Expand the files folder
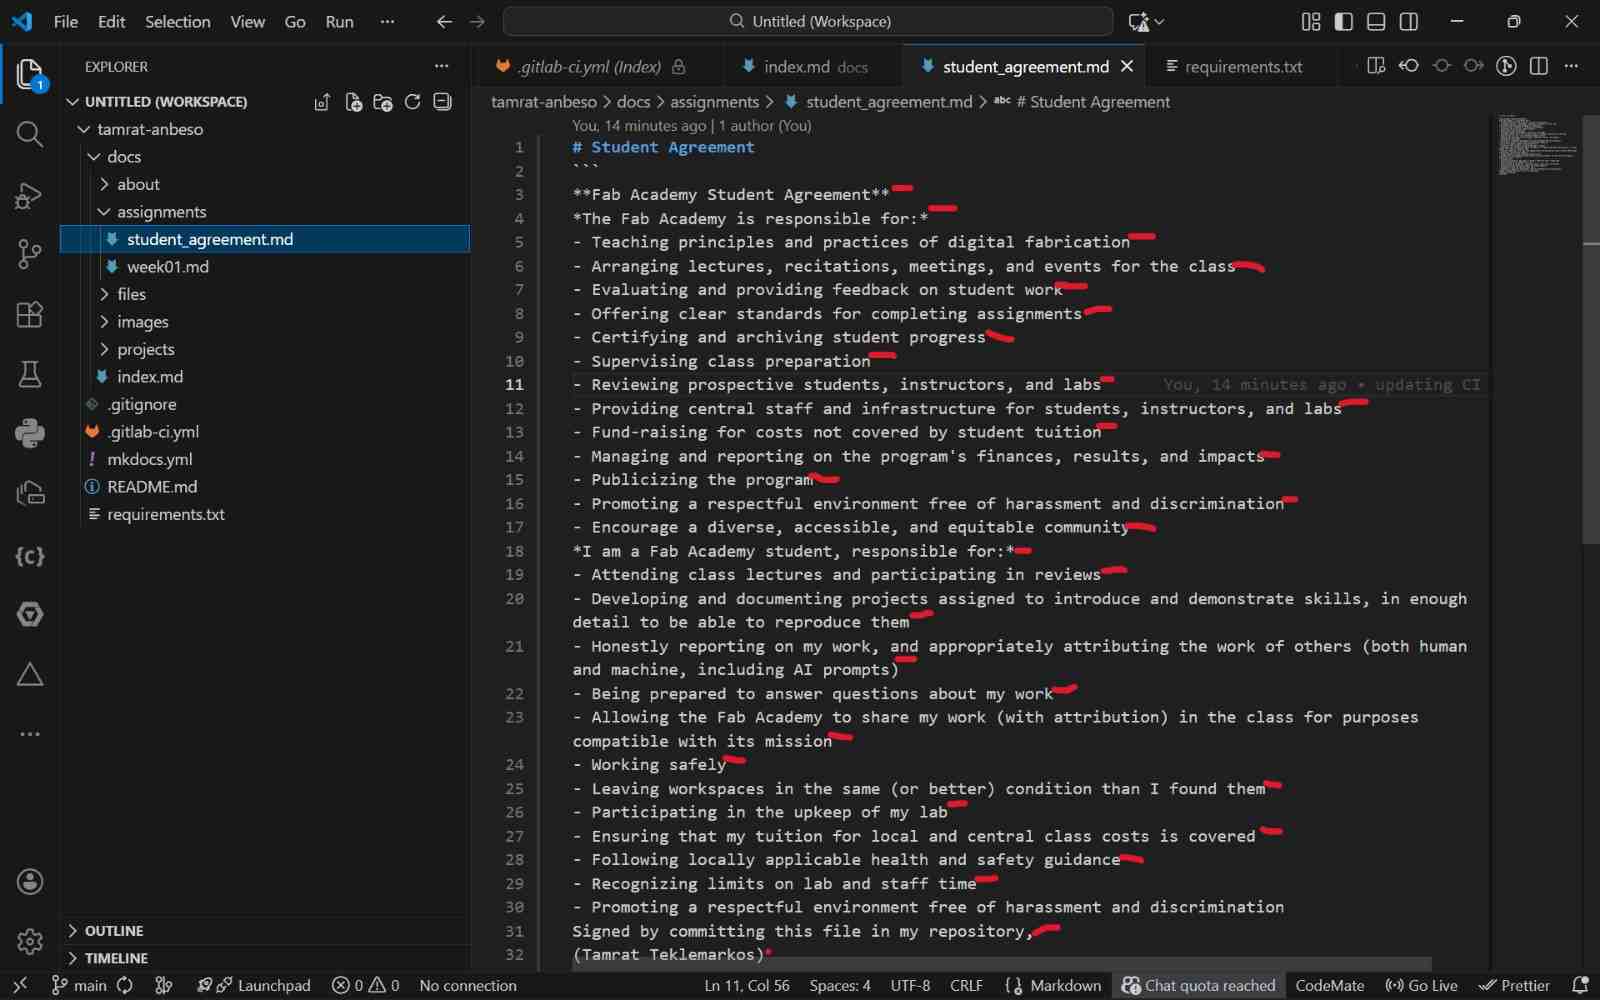 (104, 294)
